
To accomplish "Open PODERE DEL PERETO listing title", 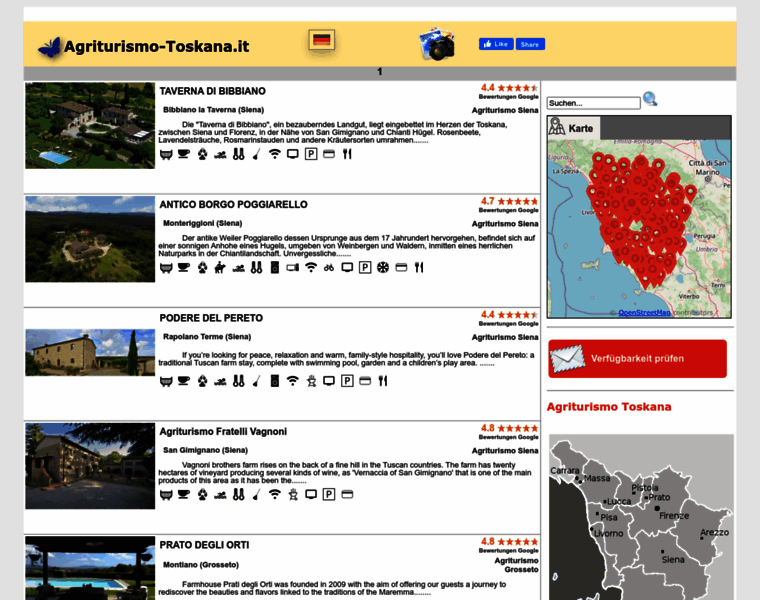I will 211,318.
